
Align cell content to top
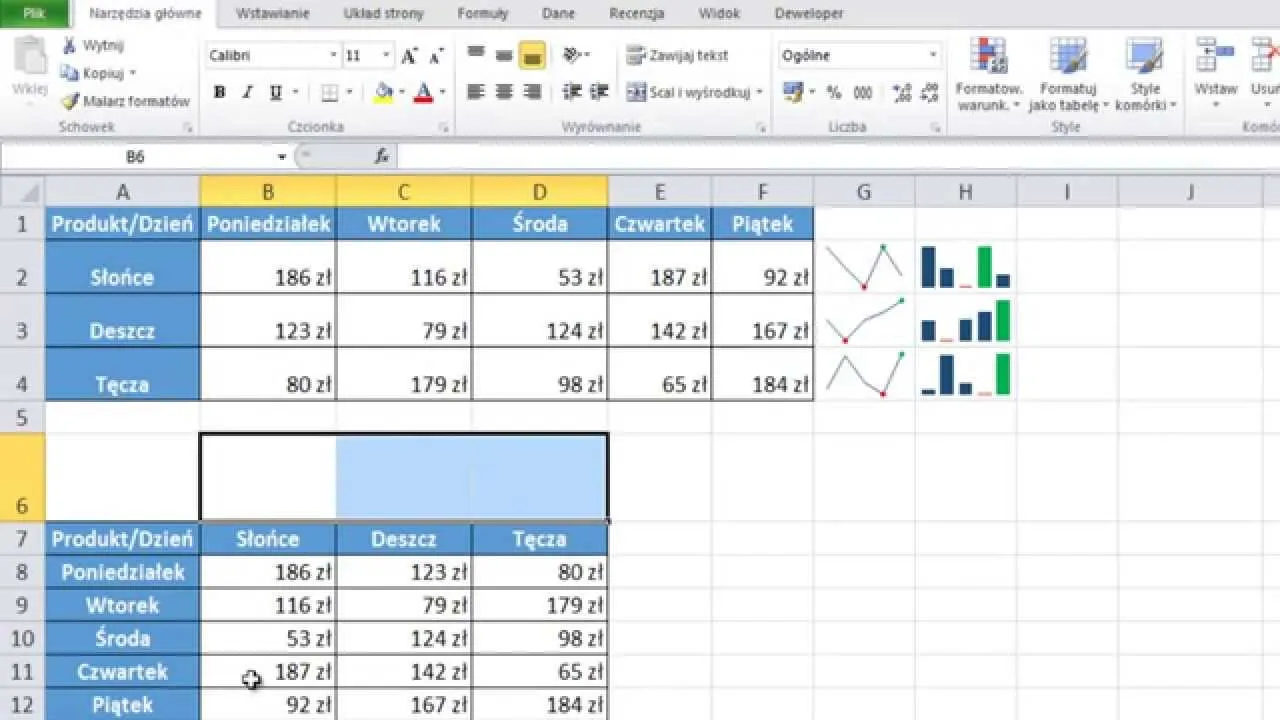coord(476,55)
